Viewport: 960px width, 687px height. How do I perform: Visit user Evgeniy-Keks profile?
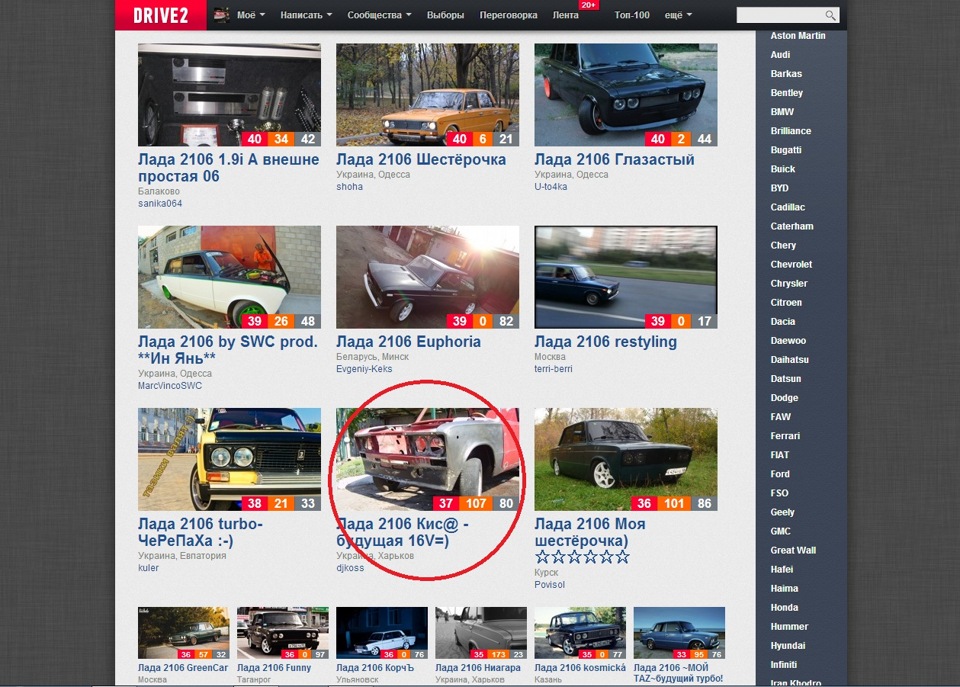point(364,369)
